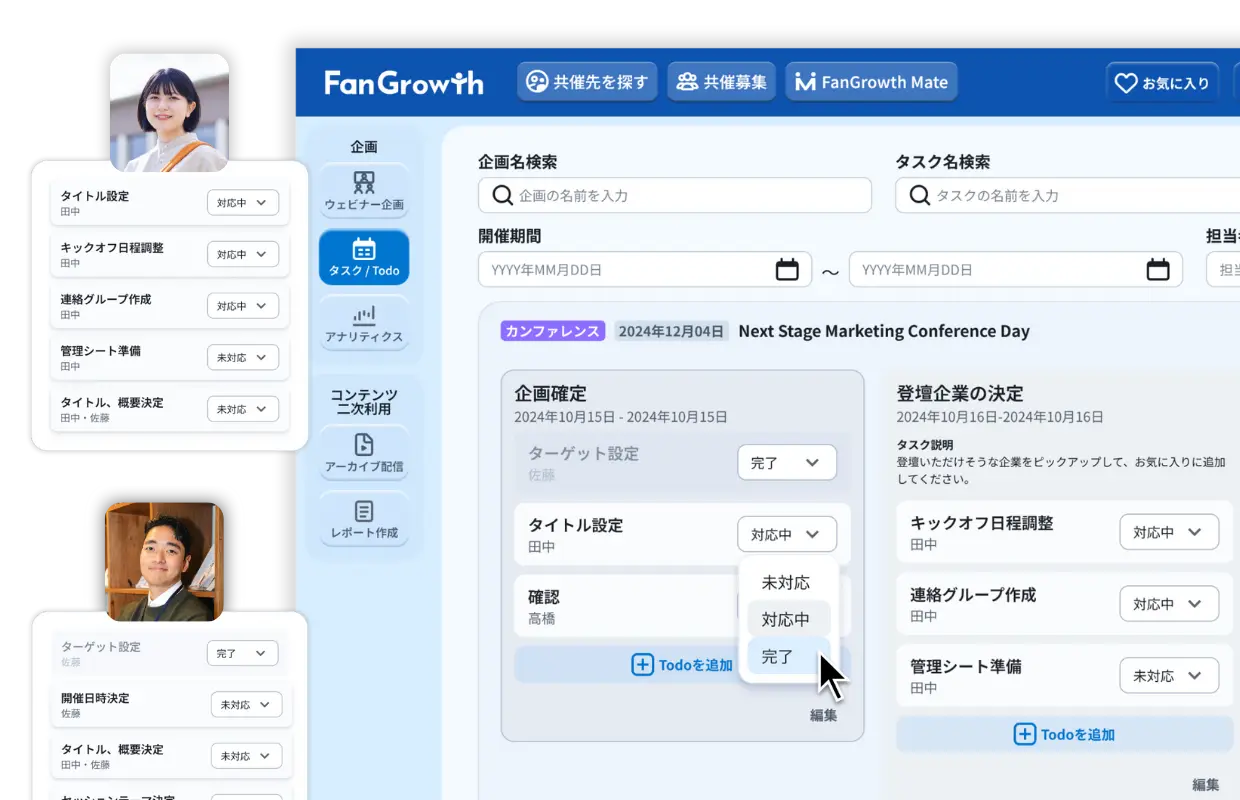Click the woman's profile photo
The height and width of the screenshot is (800, 1240).
(x=169, y=112)
